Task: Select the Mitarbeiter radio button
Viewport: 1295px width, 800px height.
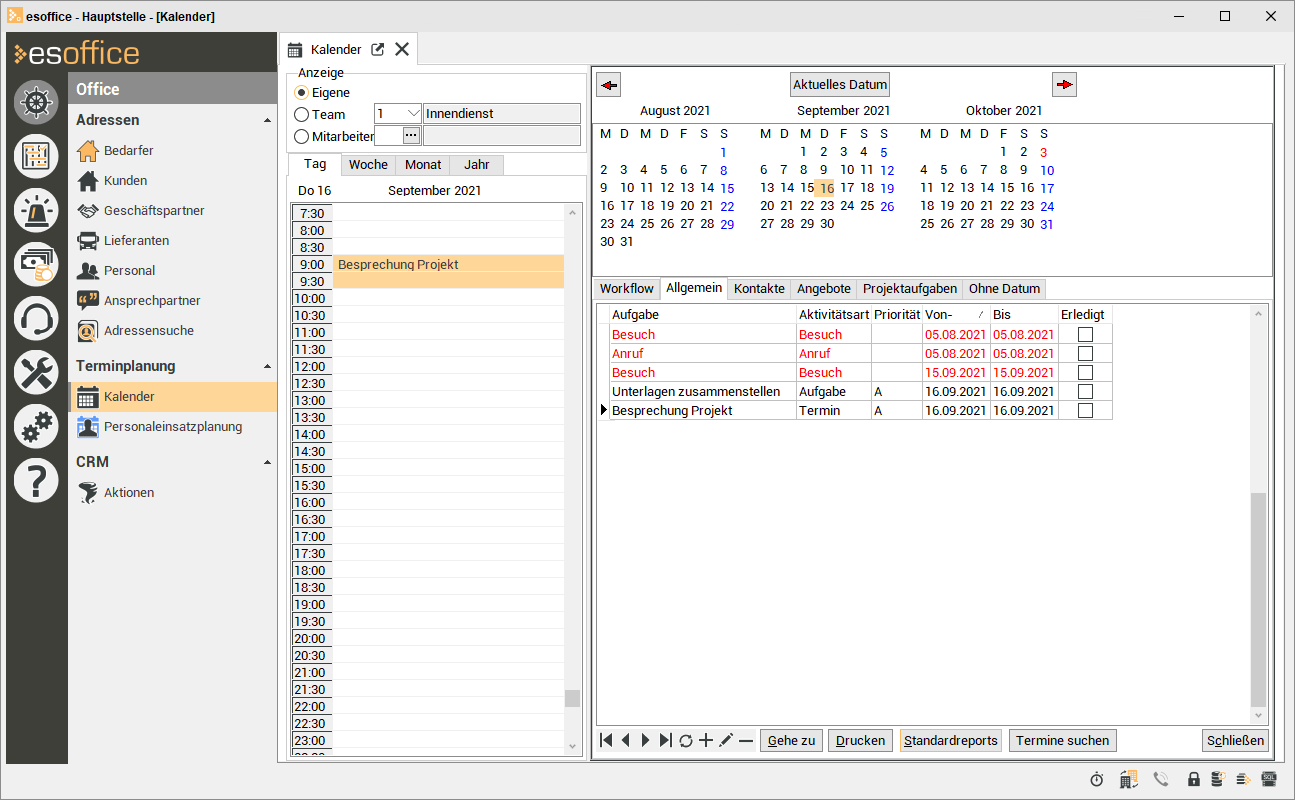Action: 302,136
